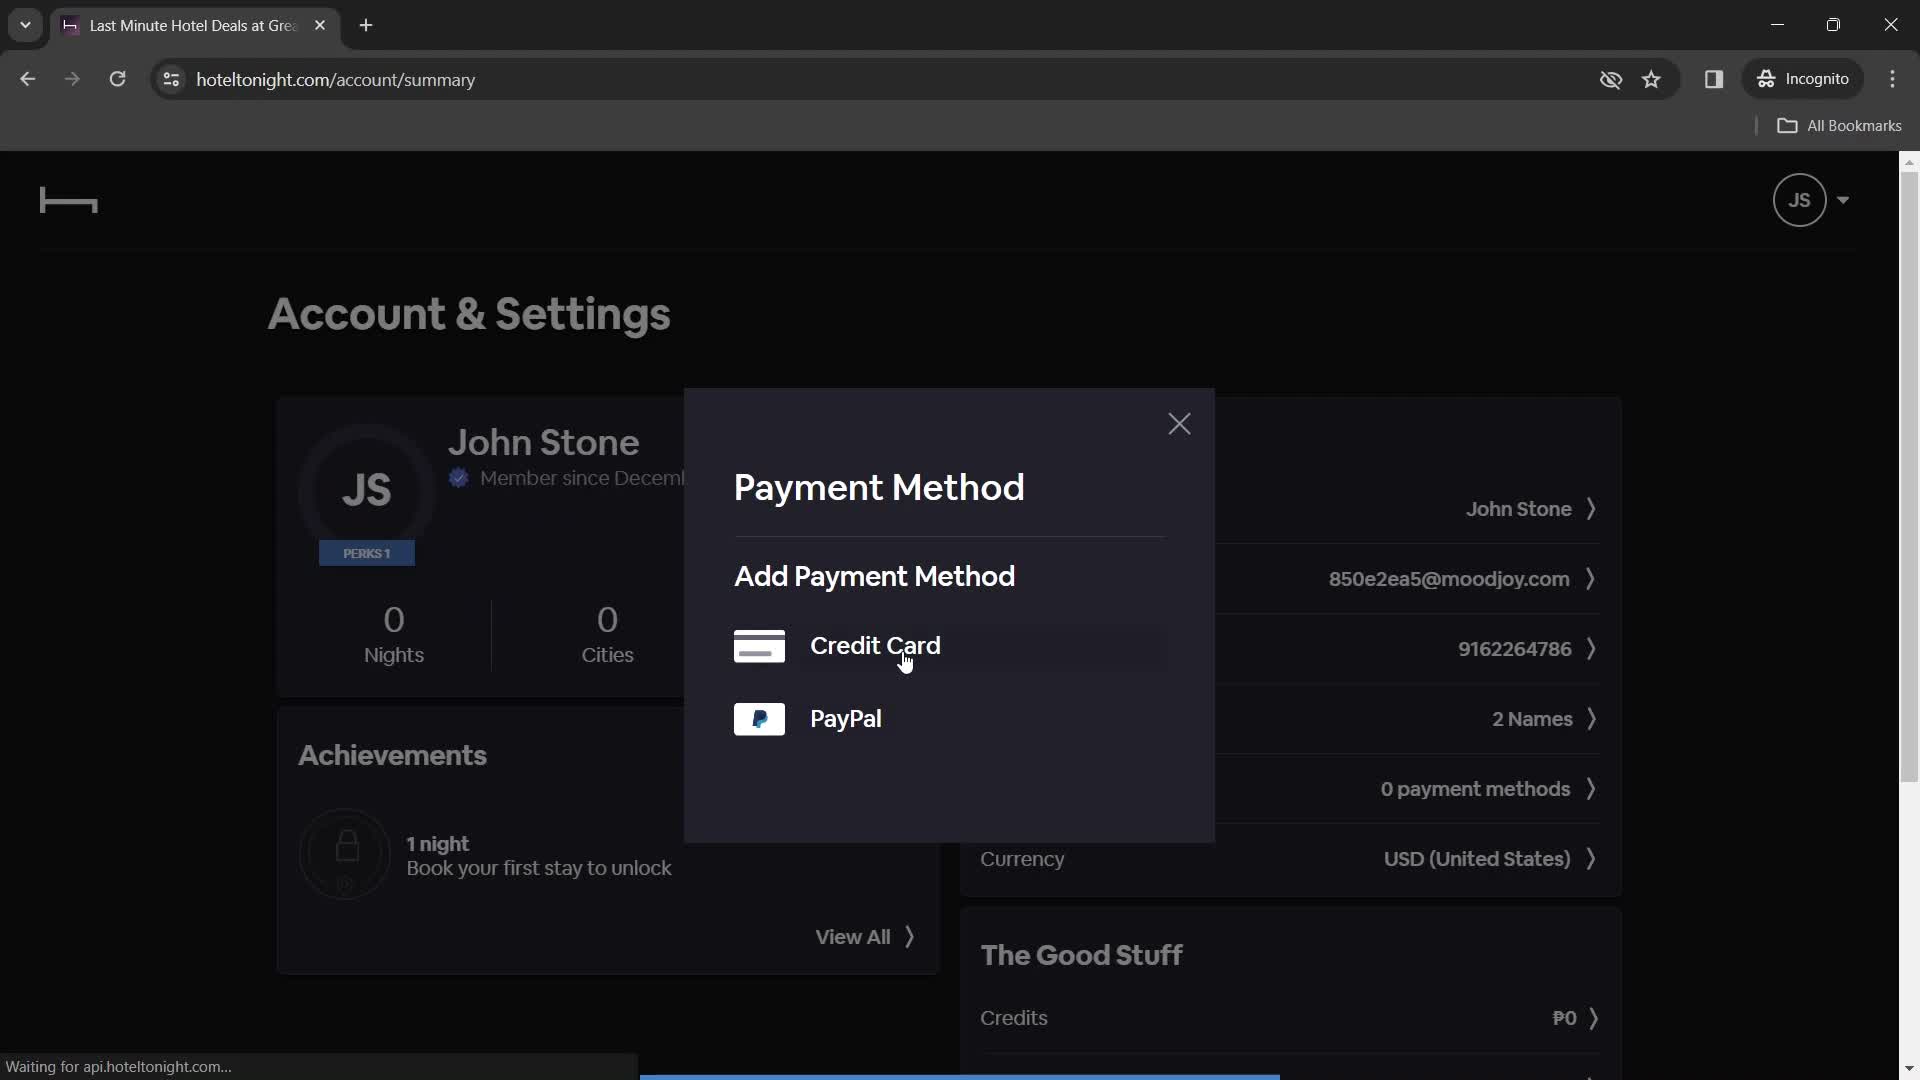Open the email address row chevron
This screenshot has width=1920, height=1080.
point(1591,579)
